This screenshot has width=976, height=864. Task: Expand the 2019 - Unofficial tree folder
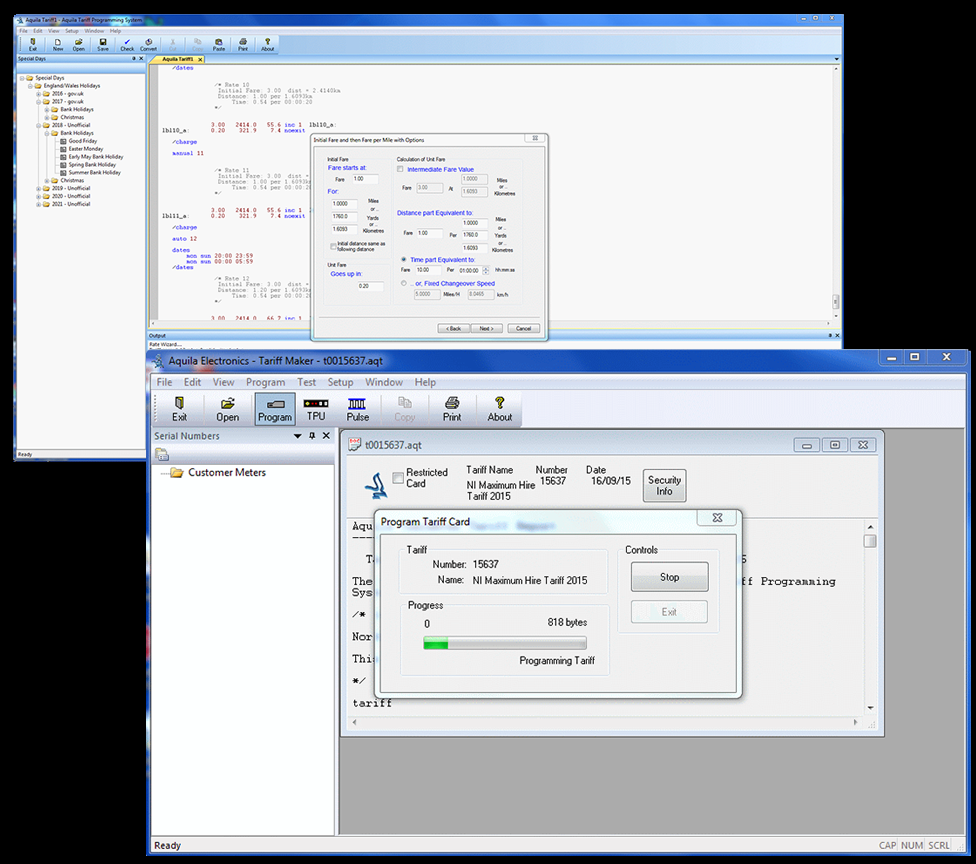pyautogui.click(x=38, y=188)
